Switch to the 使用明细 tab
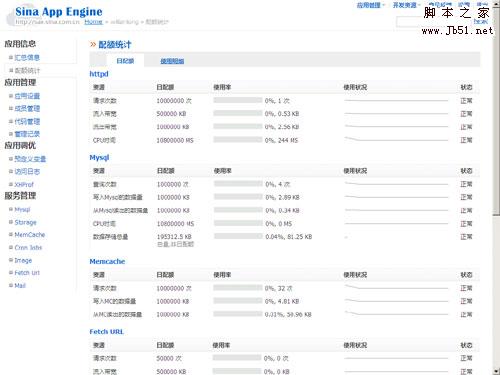 pyautogui.click(x=172, y=61)
